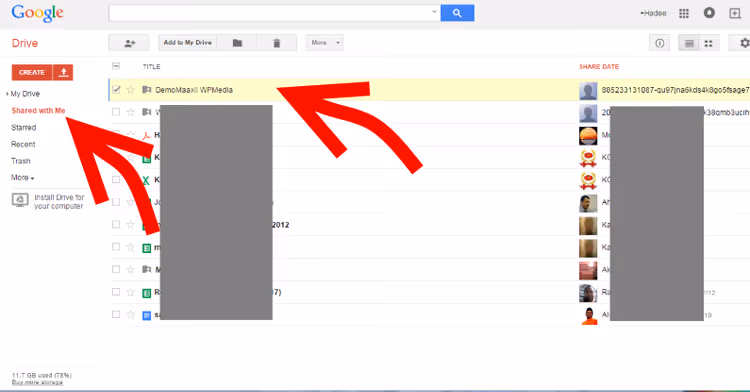Star the DemoMaaxII WPMedia folder
This screenshot has width=750, height=392.
[130, 89]
